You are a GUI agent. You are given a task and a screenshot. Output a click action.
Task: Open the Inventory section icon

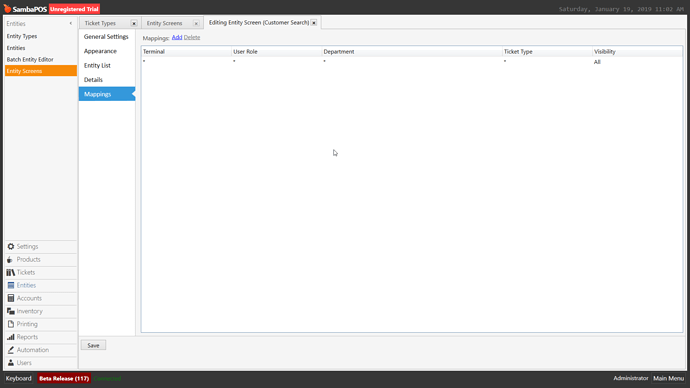[x=11, y=311]
